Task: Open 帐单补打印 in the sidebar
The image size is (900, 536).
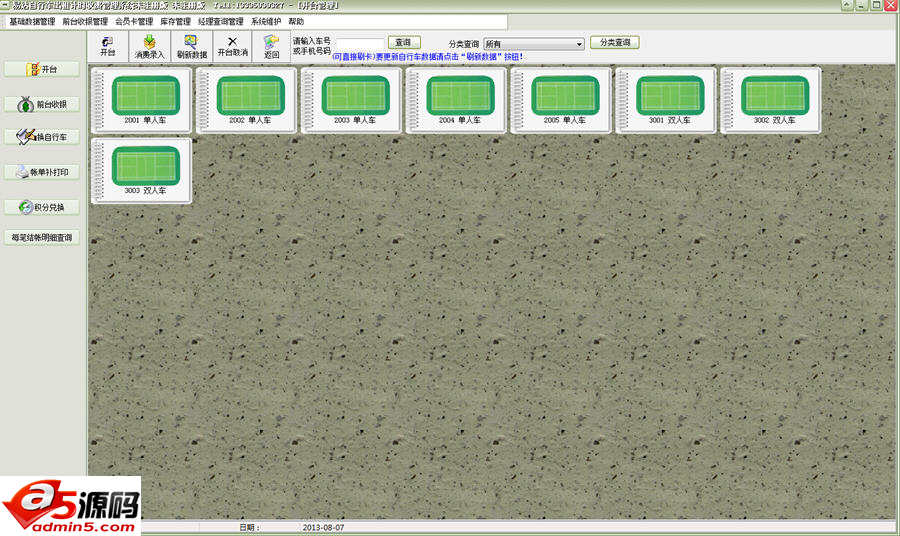Action: tap(43, 172)
